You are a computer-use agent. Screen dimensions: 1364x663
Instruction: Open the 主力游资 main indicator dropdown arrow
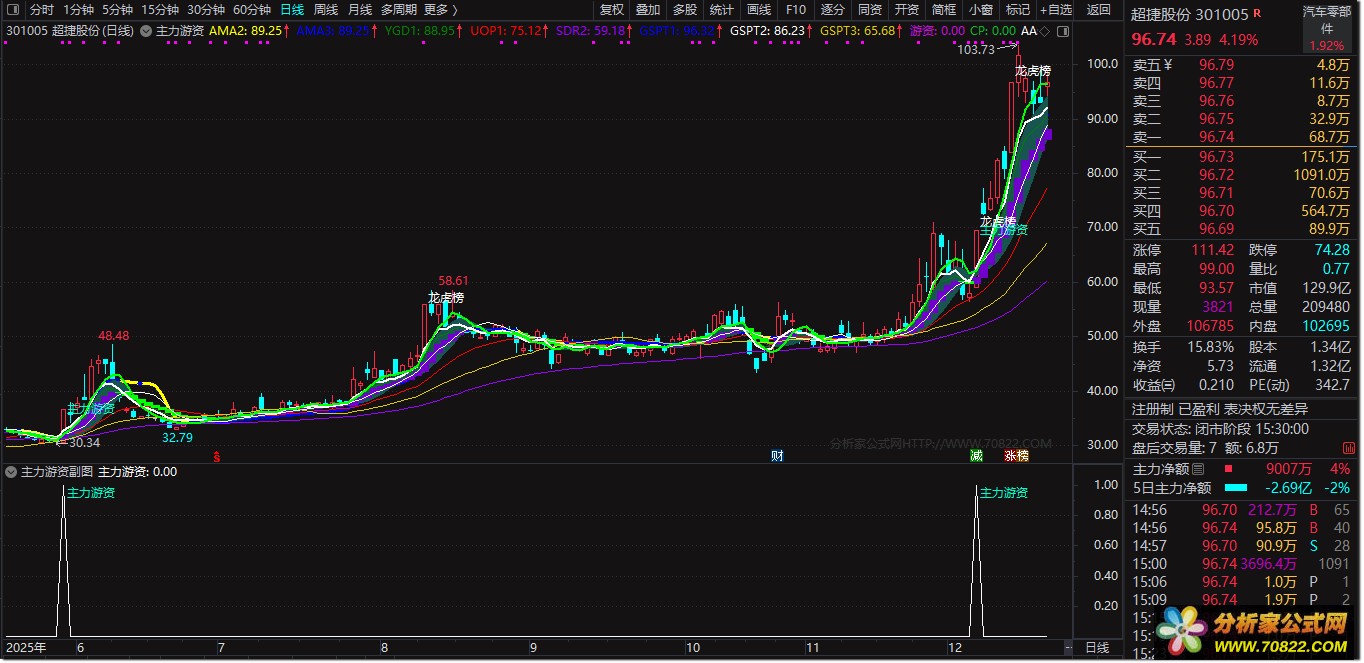coord(147,31)
